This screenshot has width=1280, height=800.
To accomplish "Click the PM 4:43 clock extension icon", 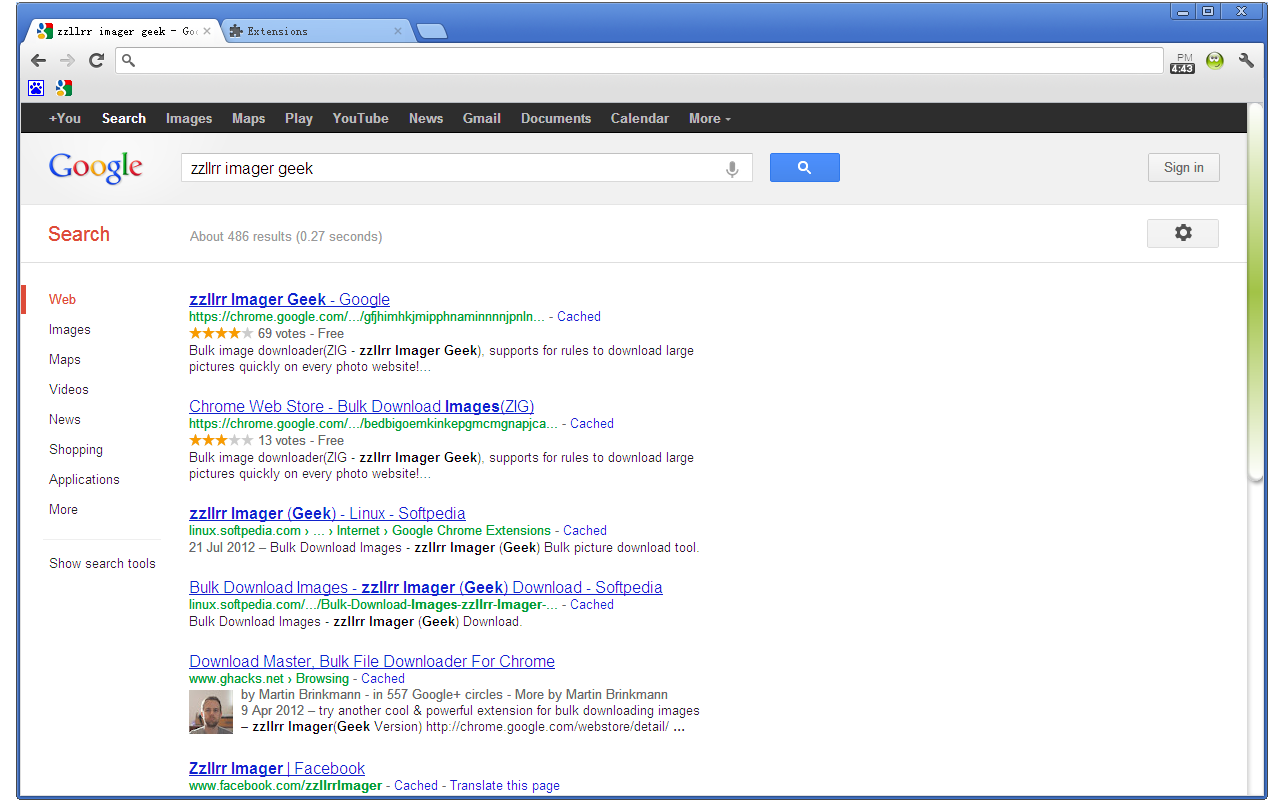I will coord(1182,62).
